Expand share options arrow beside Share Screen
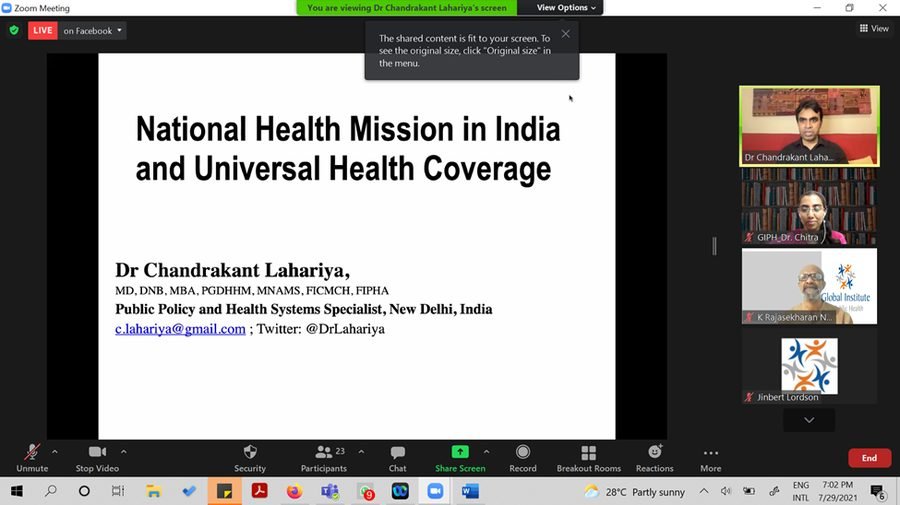The height and width of the screenshot is (505, 900). coord(486,452)
